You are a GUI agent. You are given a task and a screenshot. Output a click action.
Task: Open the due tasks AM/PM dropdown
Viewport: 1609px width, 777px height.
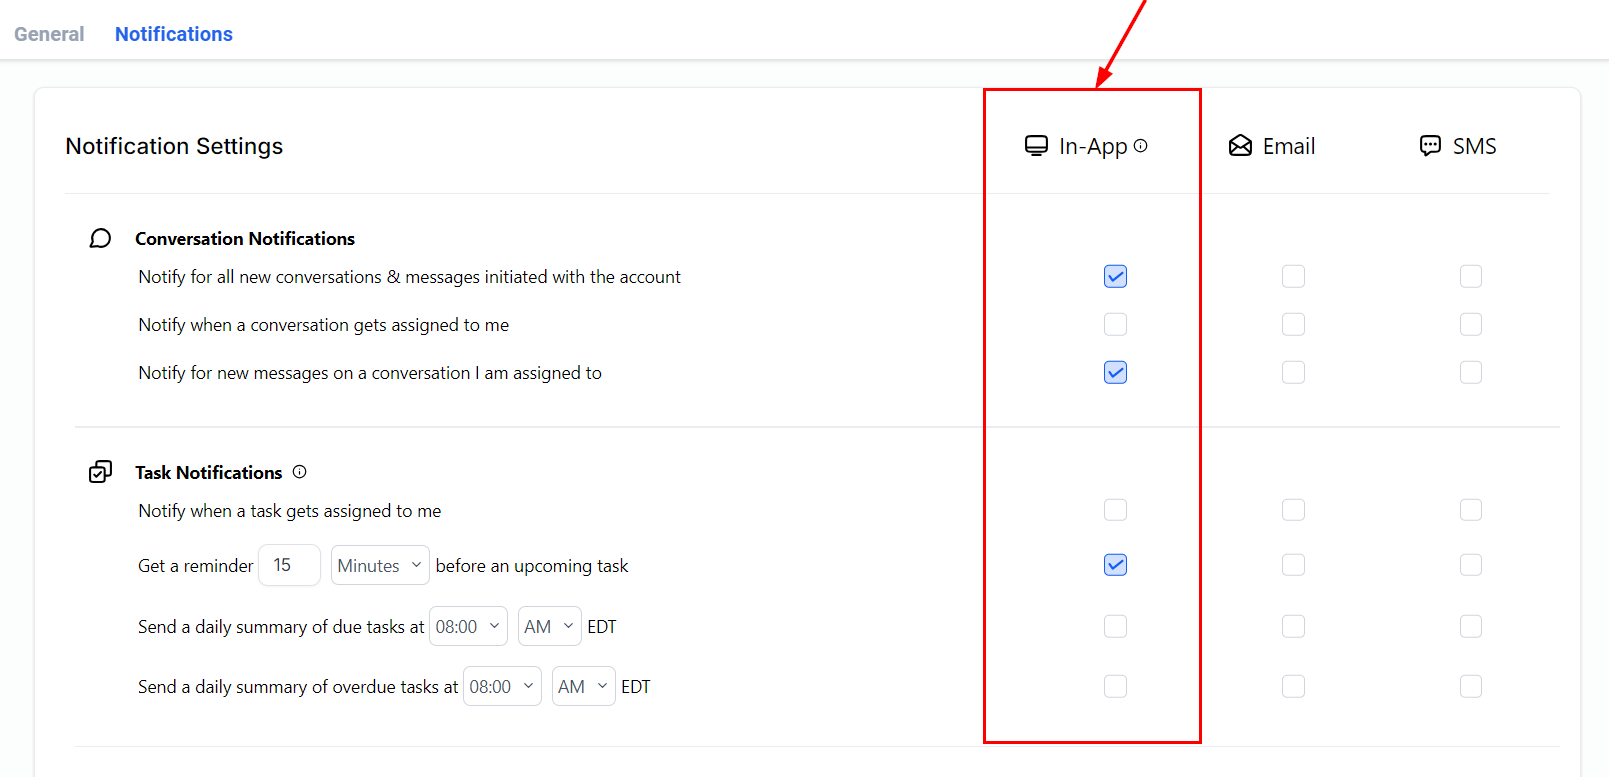click(x=549, y=626)
